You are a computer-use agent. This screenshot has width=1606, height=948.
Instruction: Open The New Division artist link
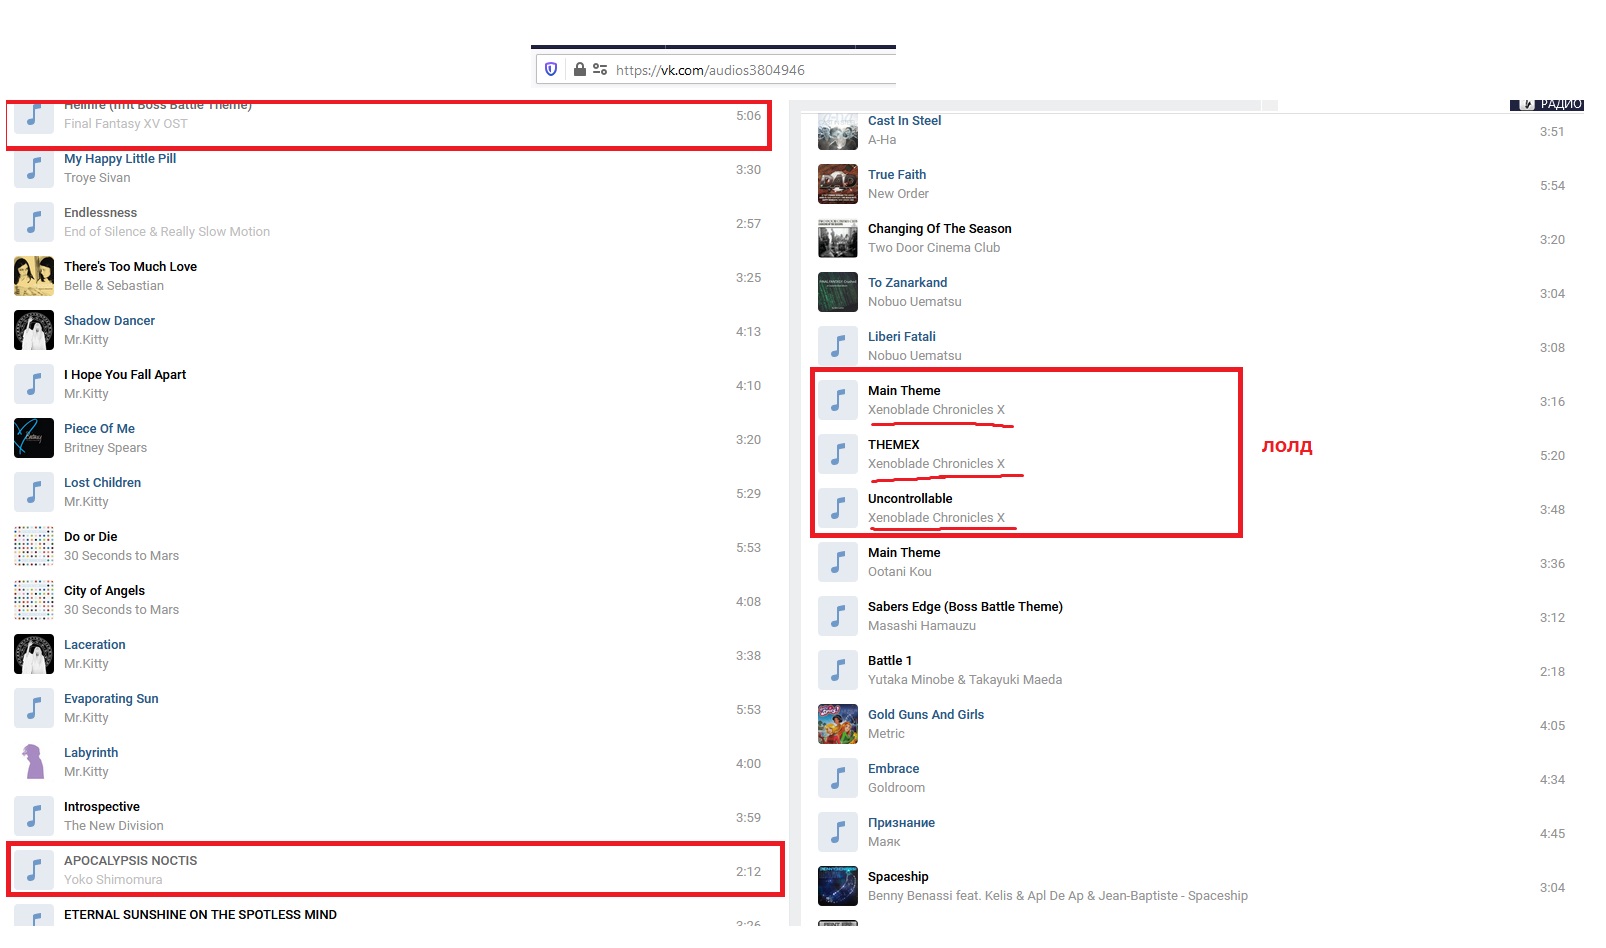(x=114, y=826)
